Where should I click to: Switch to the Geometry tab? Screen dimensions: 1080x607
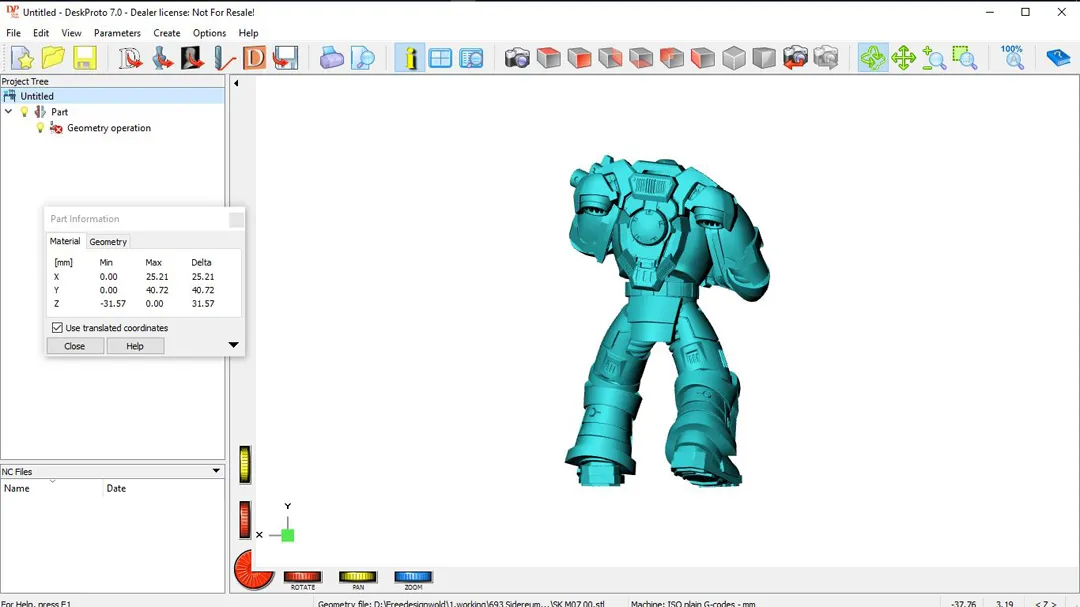tap(108, 242)
